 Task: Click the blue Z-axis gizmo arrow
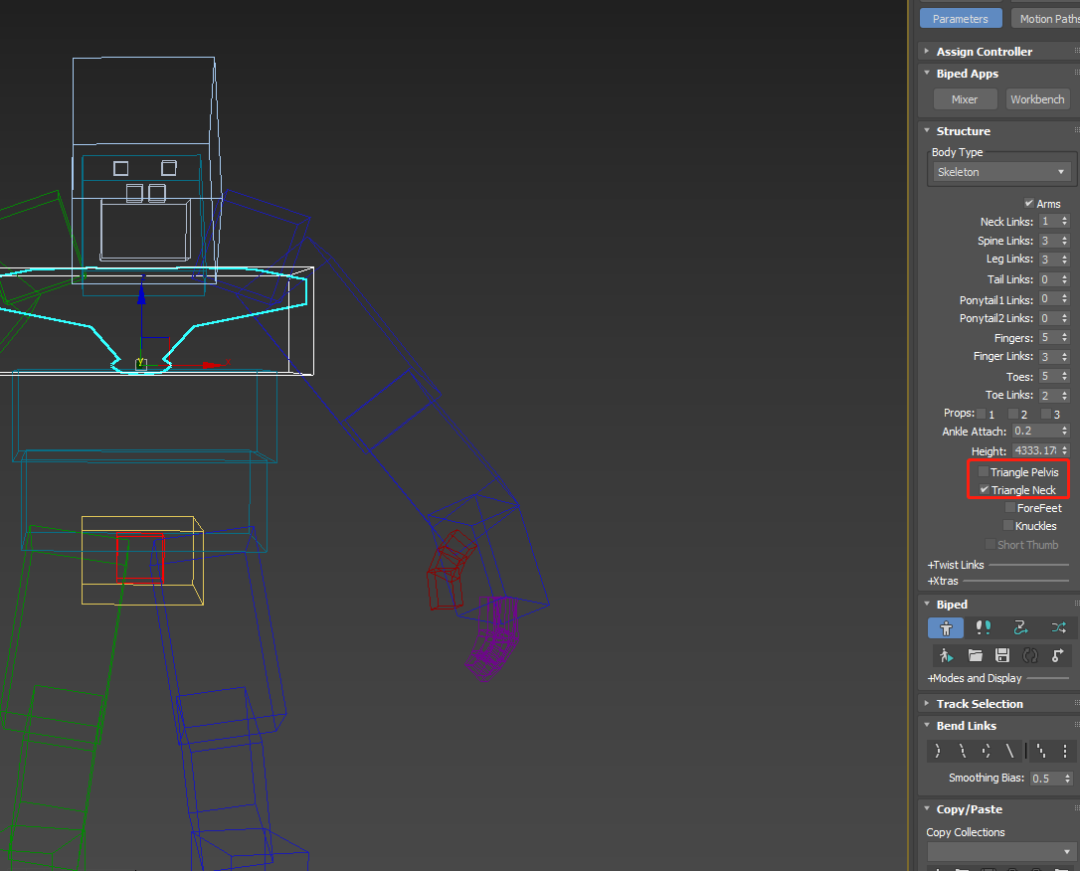pos(141,293)
